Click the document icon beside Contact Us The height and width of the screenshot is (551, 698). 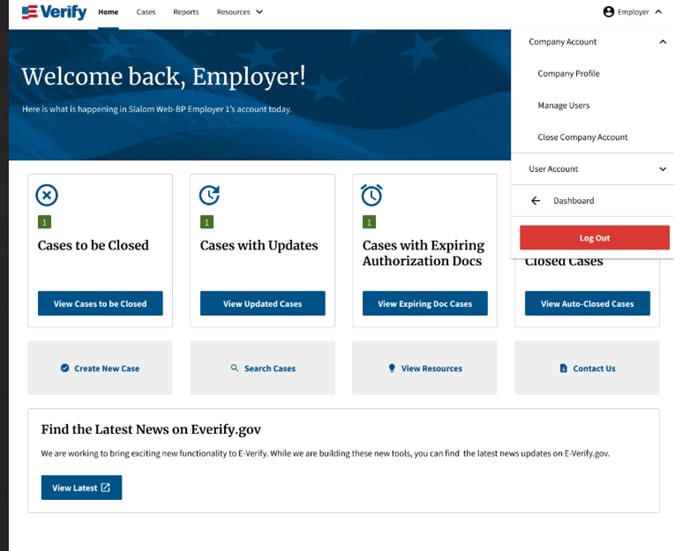(x=564, y=368)
